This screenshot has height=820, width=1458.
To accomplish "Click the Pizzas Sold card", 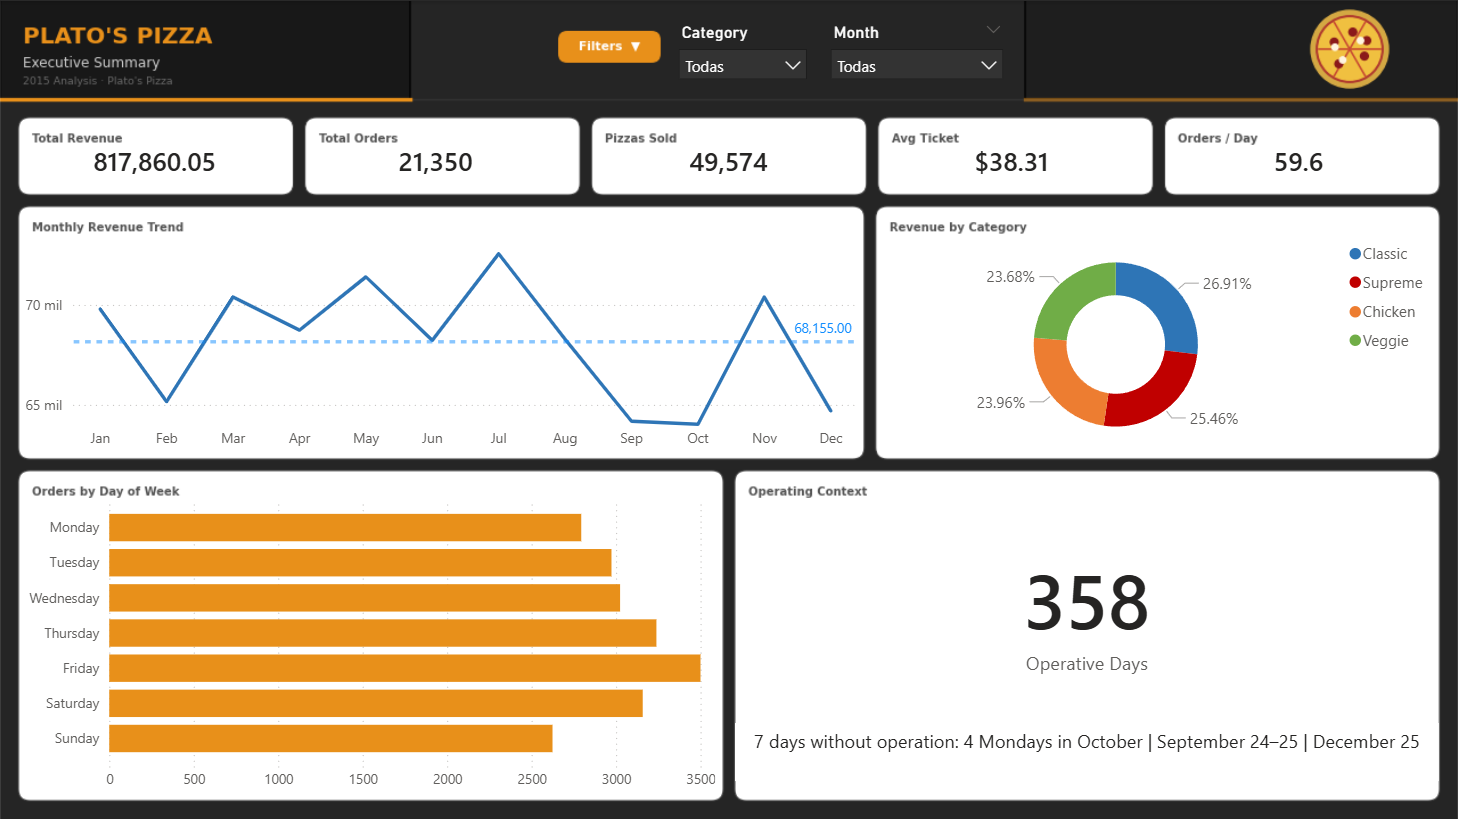I will coord(728,156).
